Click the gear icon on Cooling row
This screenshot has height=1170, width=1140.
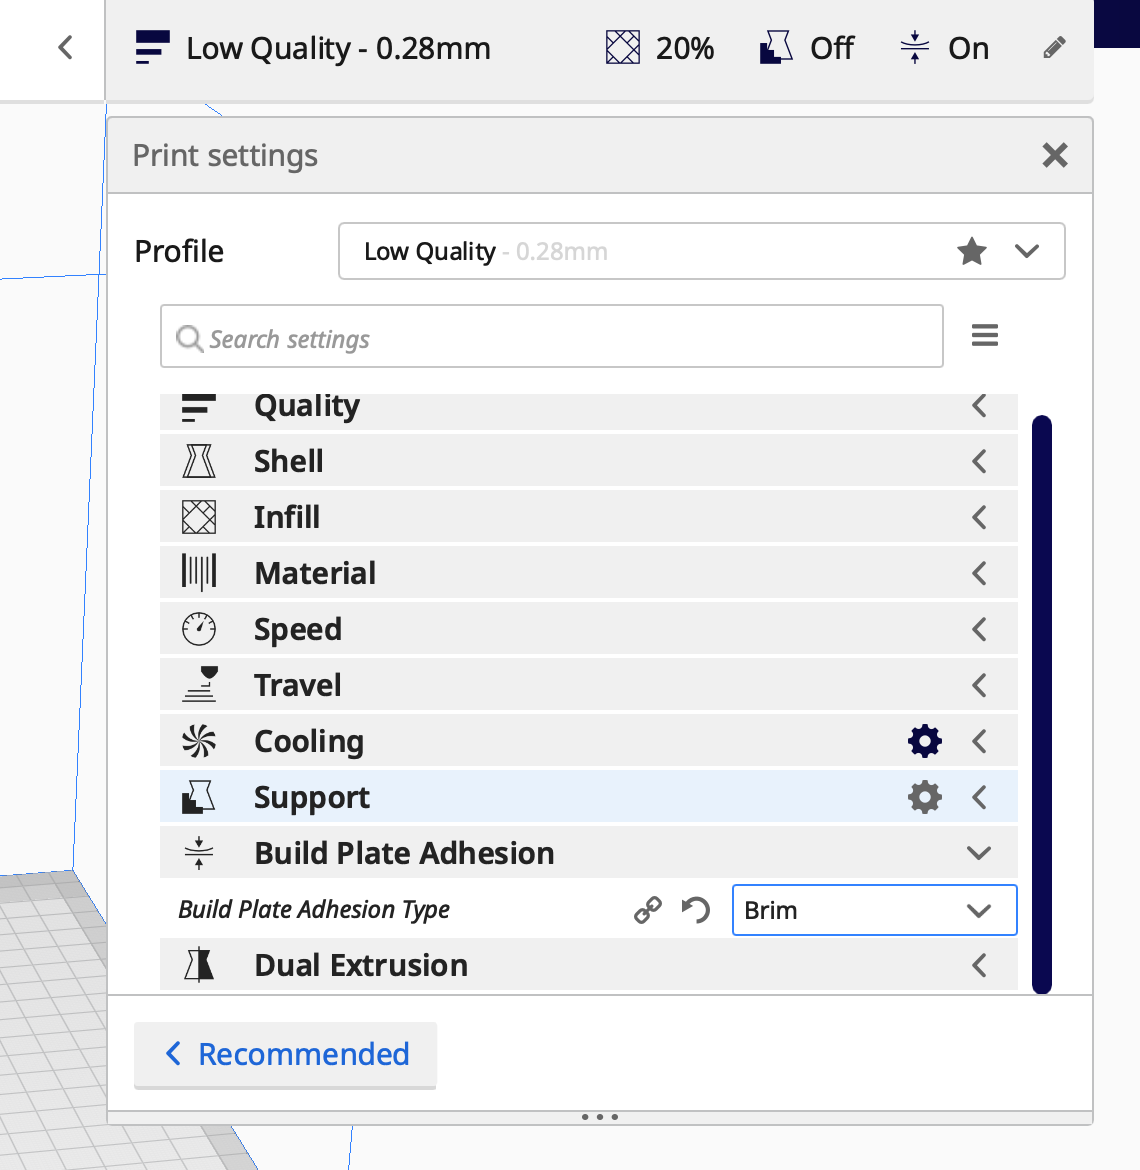[x=924, y=742]
